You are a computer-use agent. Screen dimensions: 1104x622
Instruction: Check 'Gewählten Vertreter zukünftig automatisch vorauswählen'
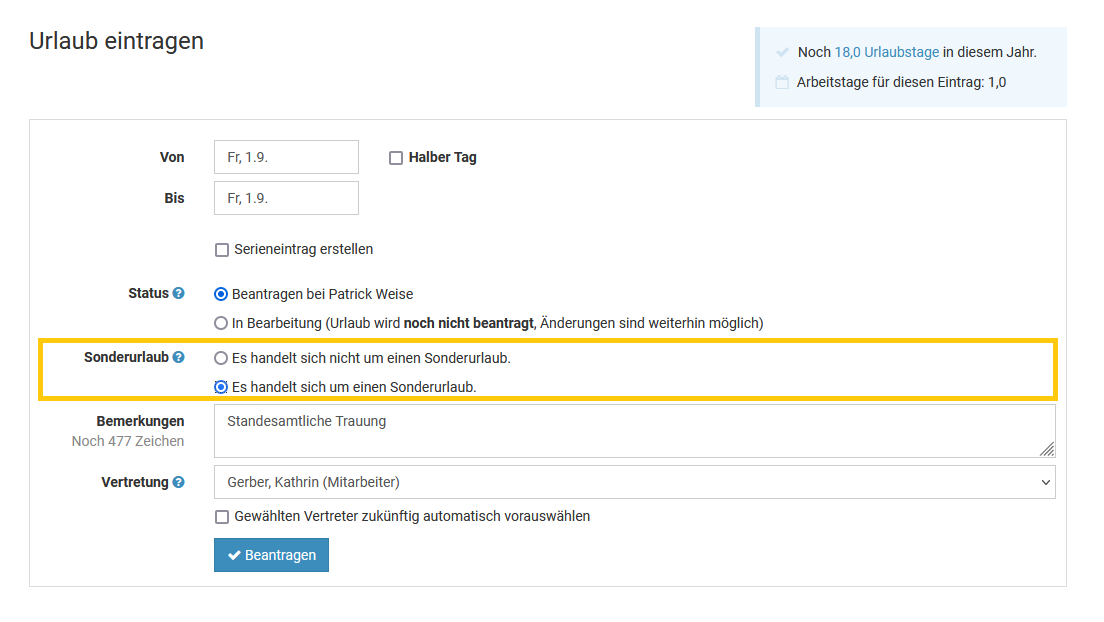pos(222,517)
